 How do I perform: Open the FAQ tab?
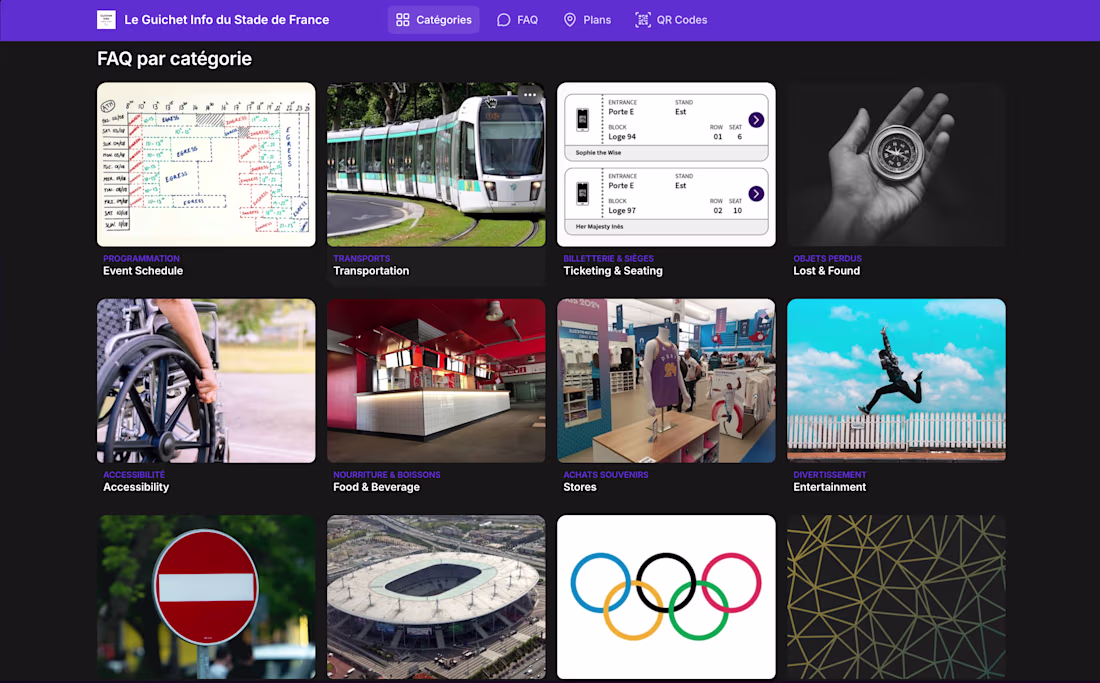517,20
